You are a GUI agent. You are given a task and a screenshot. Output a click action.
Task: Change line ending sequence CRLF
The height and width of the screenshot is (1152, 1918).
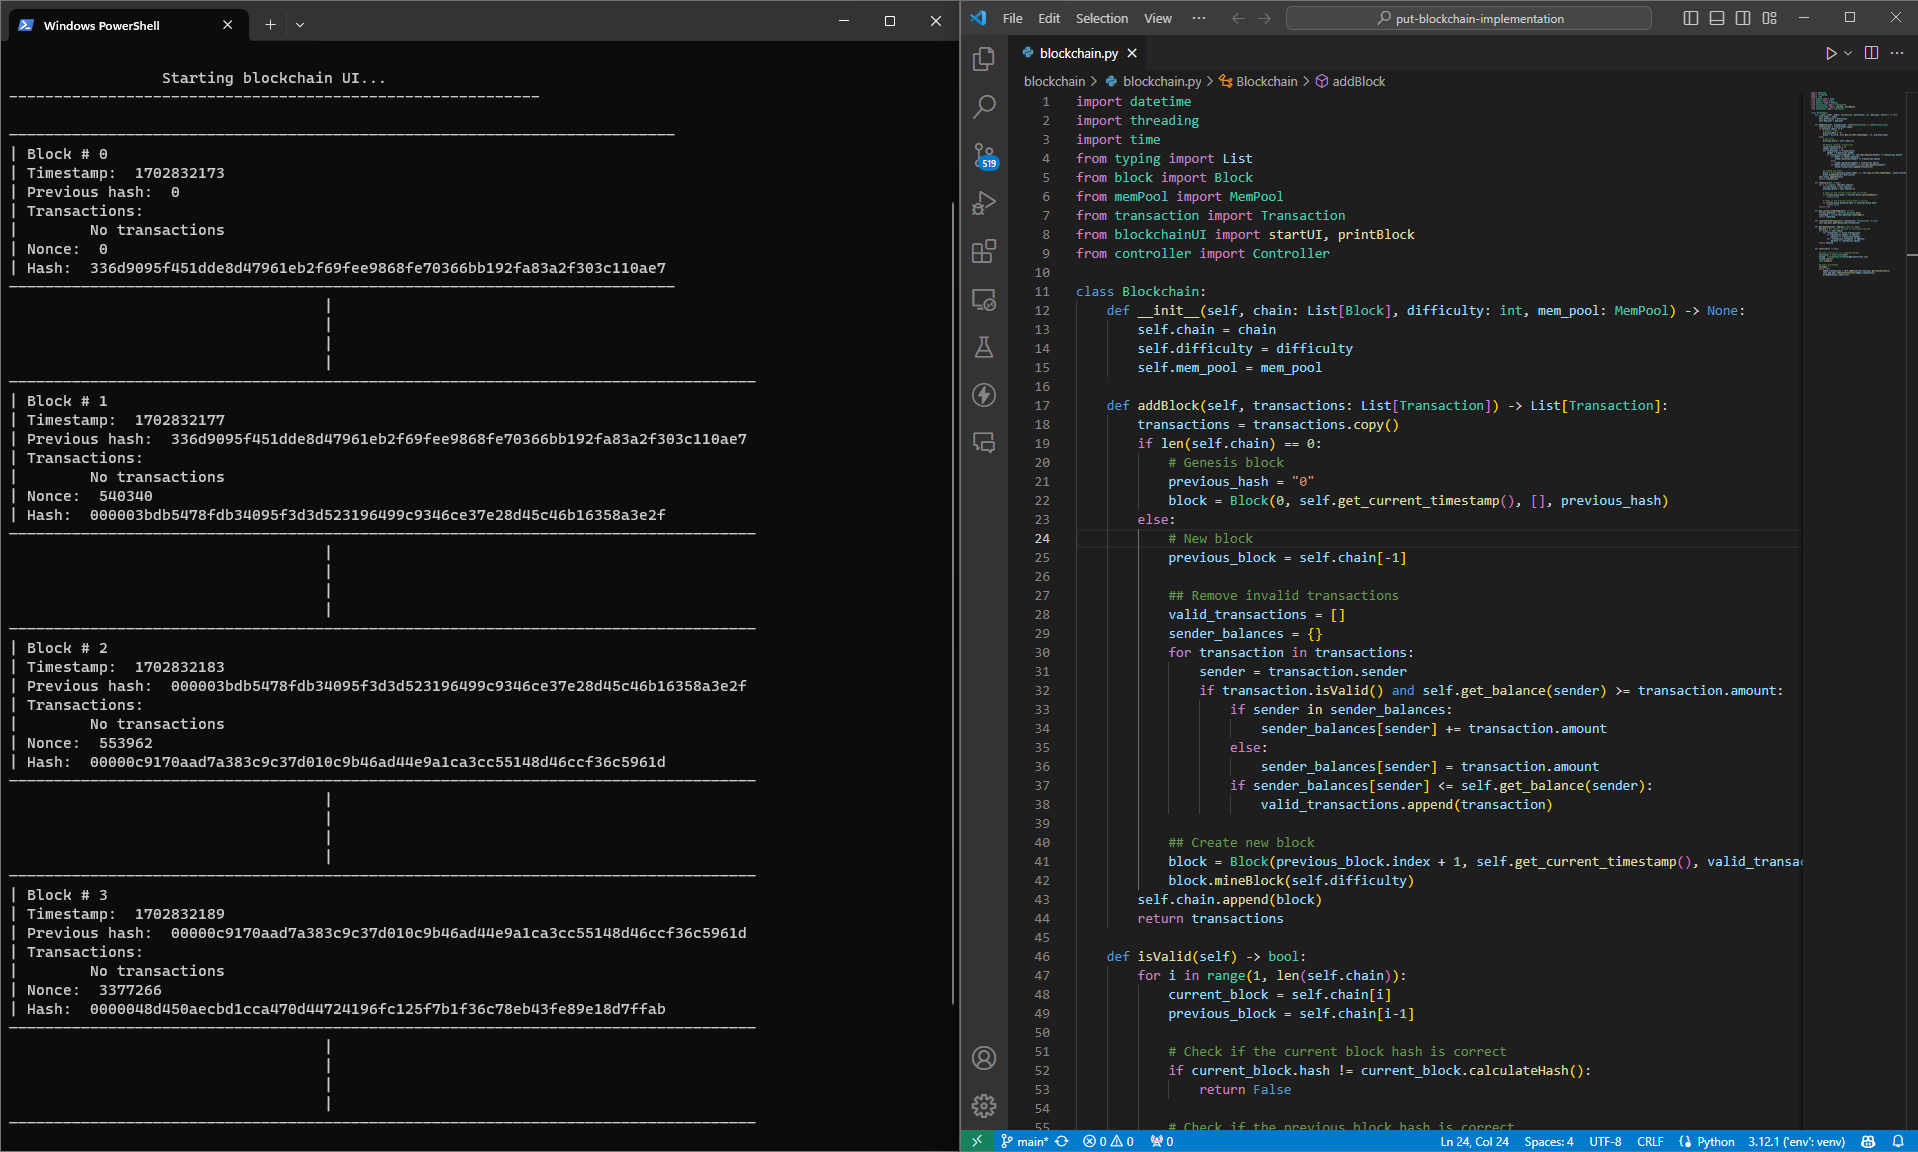click(x=1650, y=1141)
